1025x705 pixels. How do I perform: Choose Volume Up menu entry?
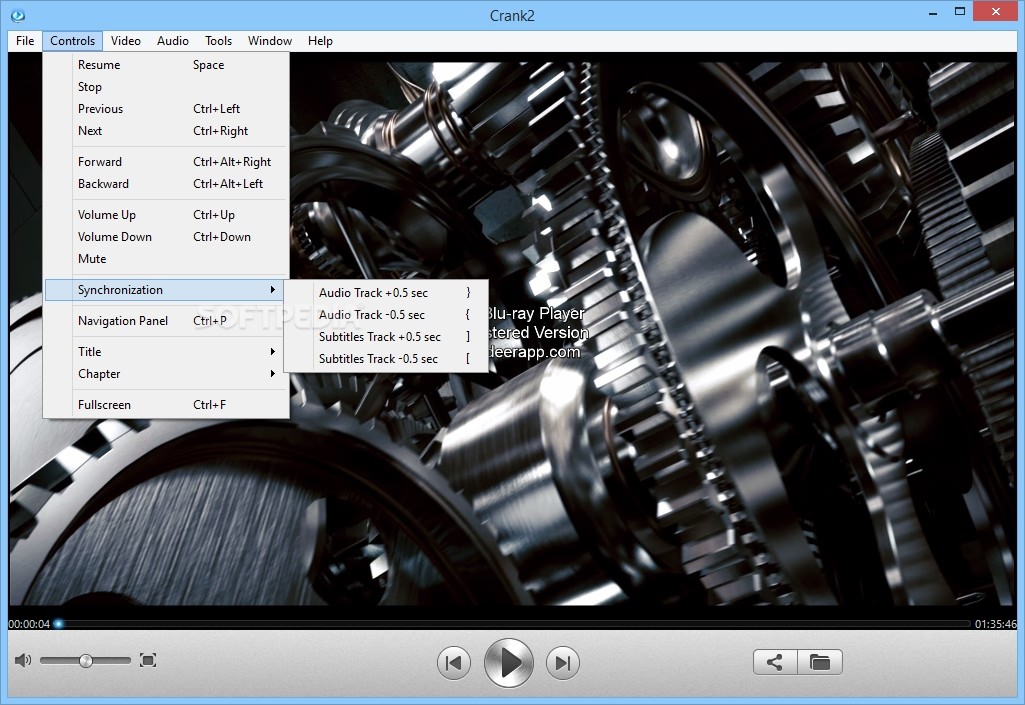pyautogui.click(x=167, y=215)
